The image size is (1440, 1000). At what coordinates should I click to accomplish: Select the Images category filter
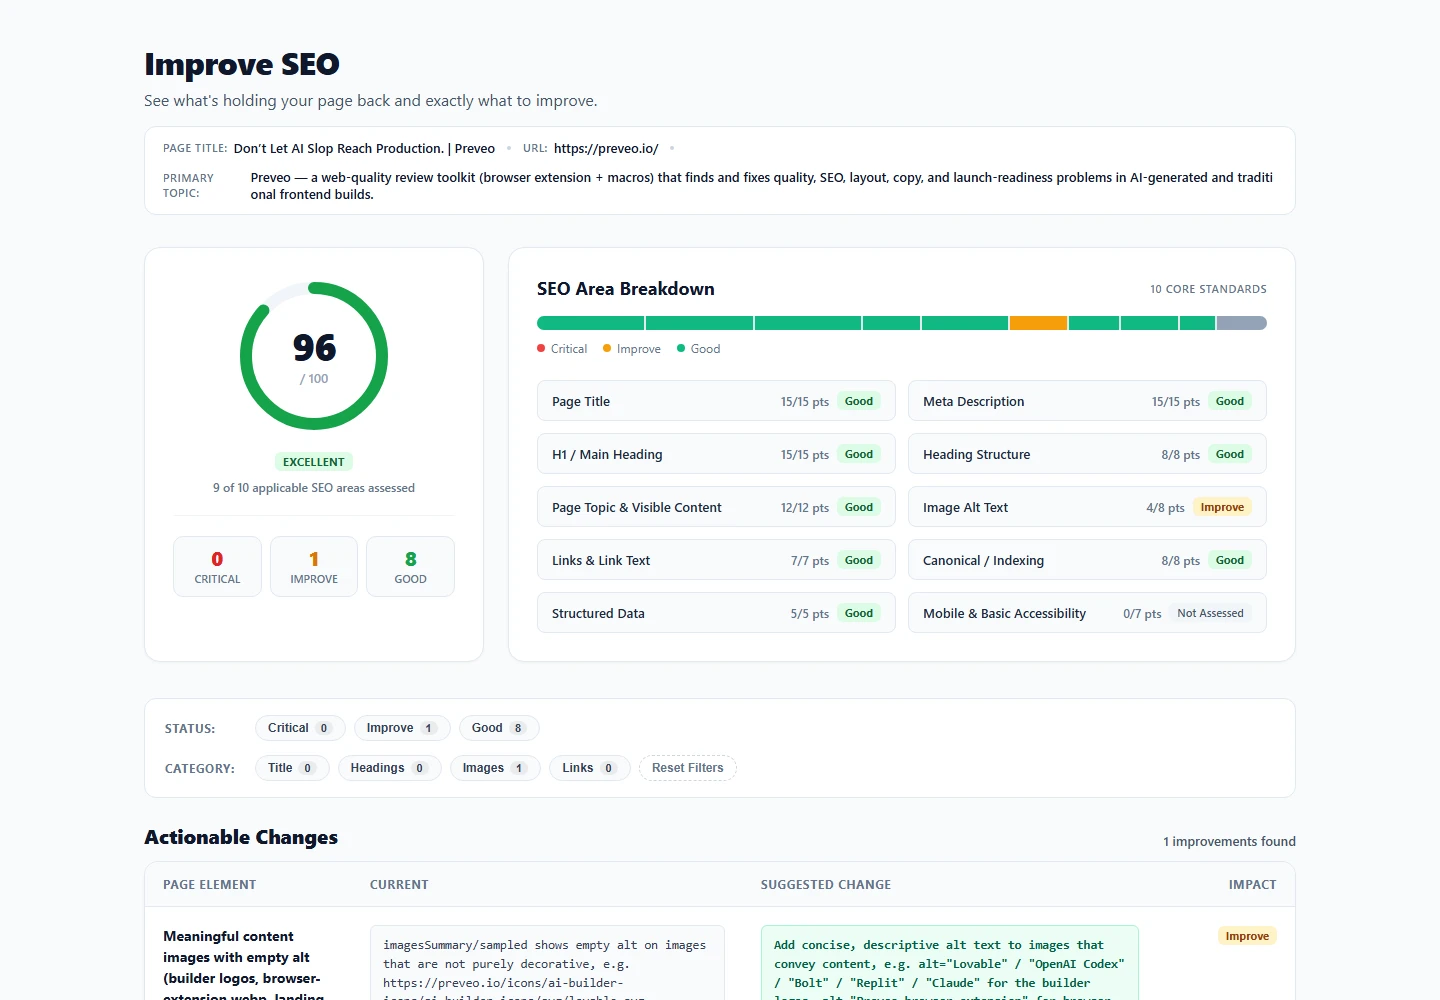click(x=495, y=768)
